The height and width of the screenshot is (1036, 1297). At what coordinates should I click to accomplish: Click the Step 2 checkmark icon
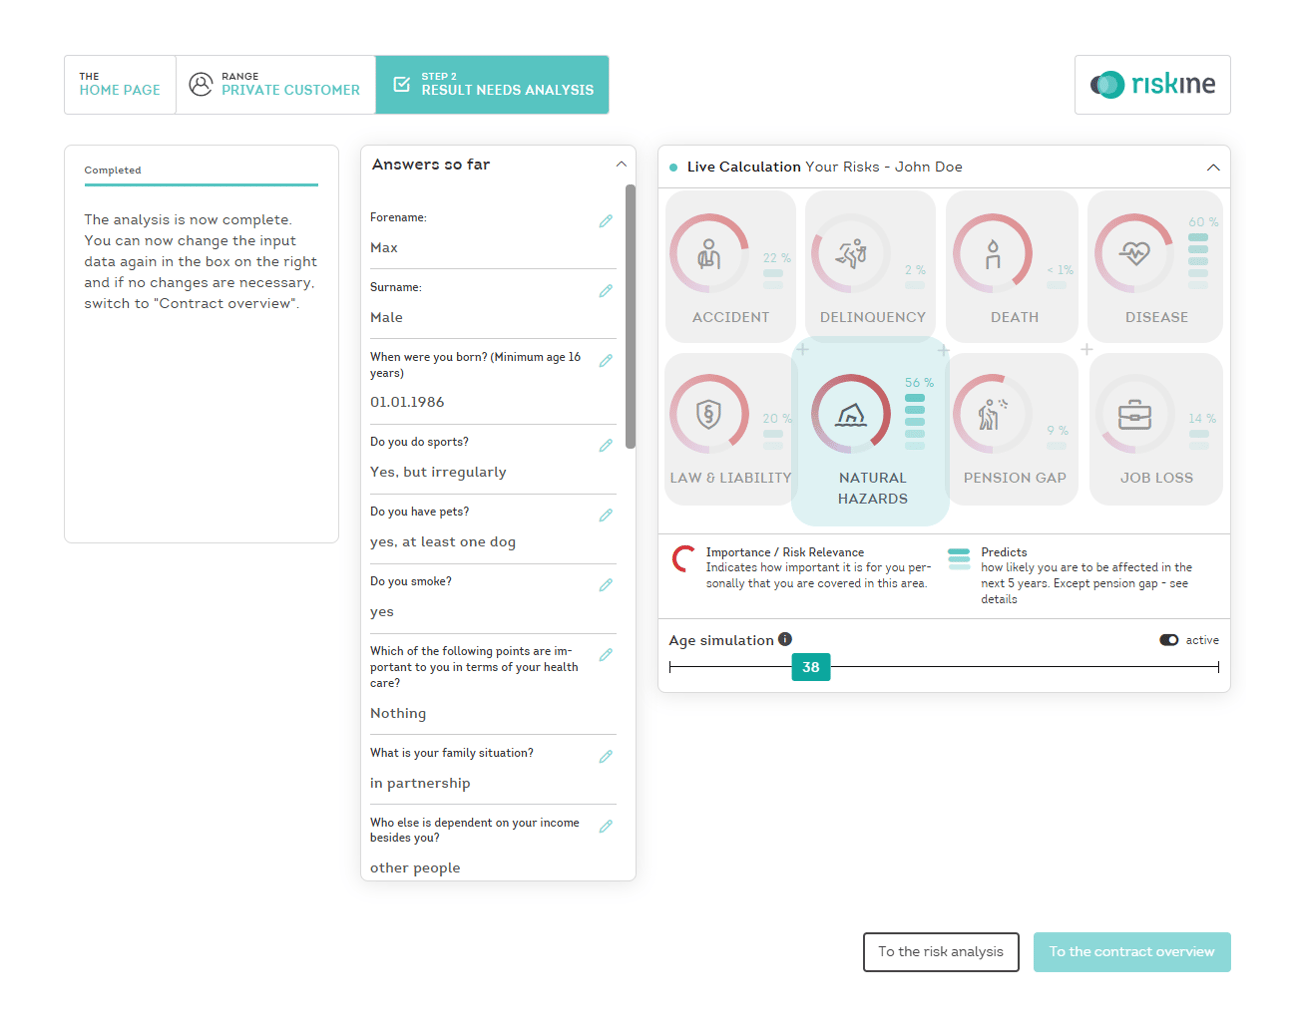(x=402, y=84)
